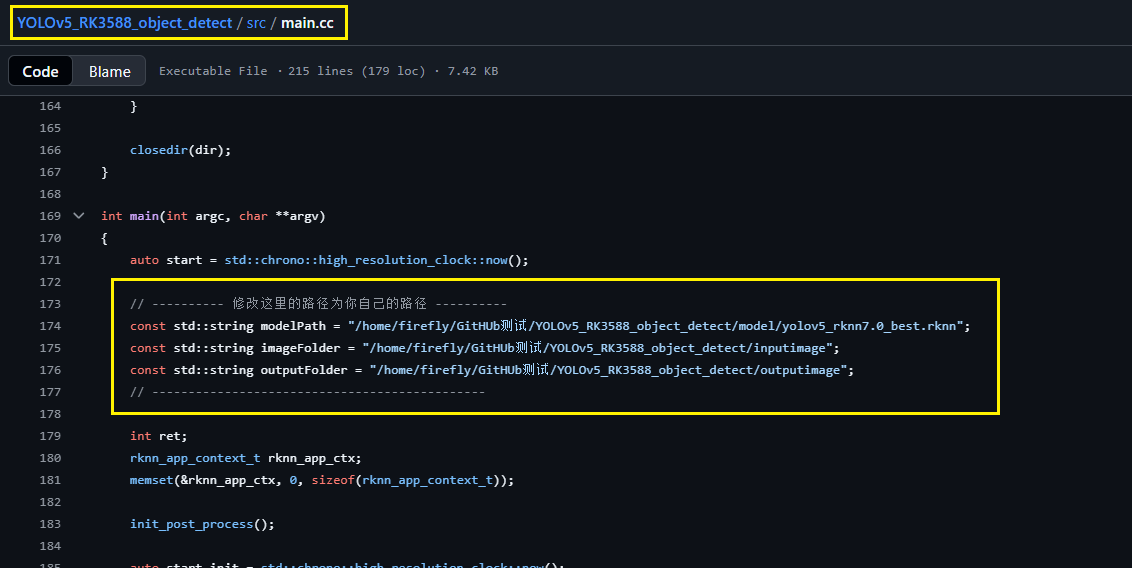Click the modelPath variable name
1132x568 pixels.
(x=293, y=326)
